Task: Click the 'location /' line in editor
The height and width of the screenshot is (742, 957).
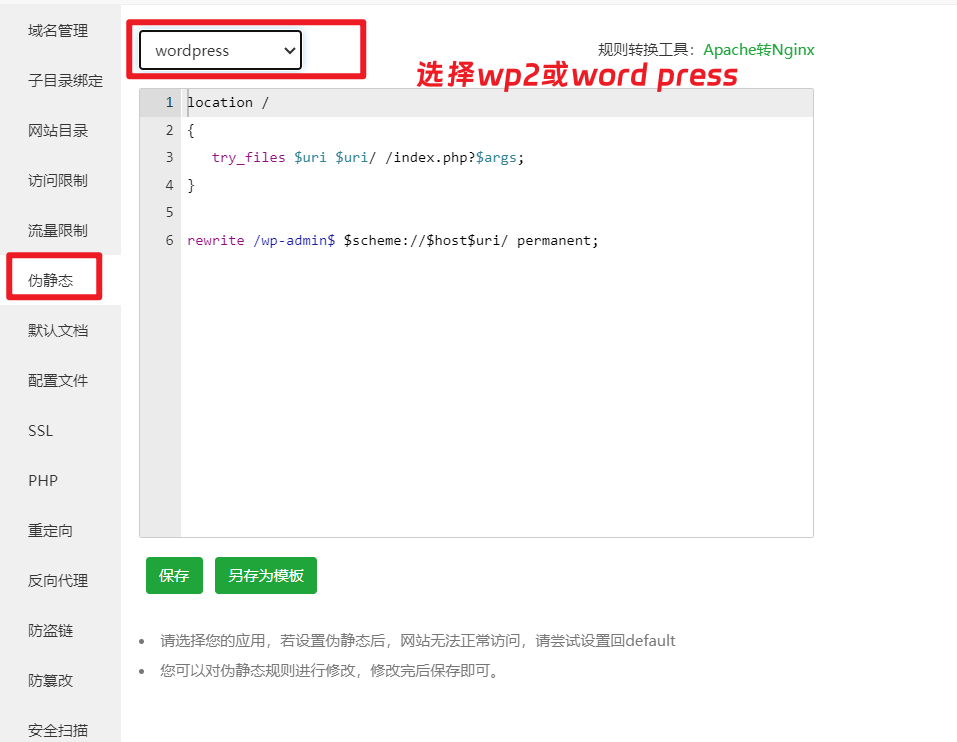Action: pos(228,103)
